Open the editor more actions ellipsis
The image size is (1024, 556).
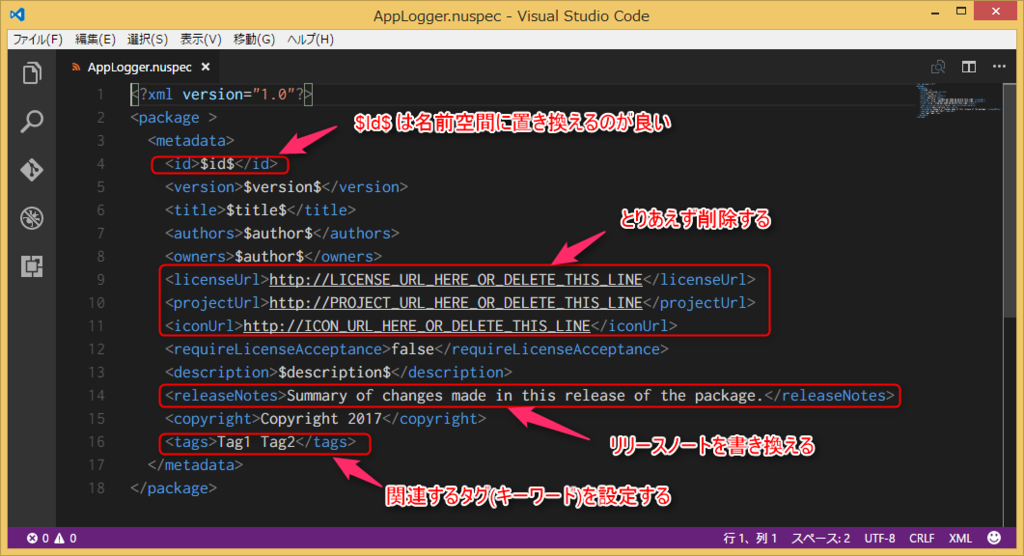point(999,67)
